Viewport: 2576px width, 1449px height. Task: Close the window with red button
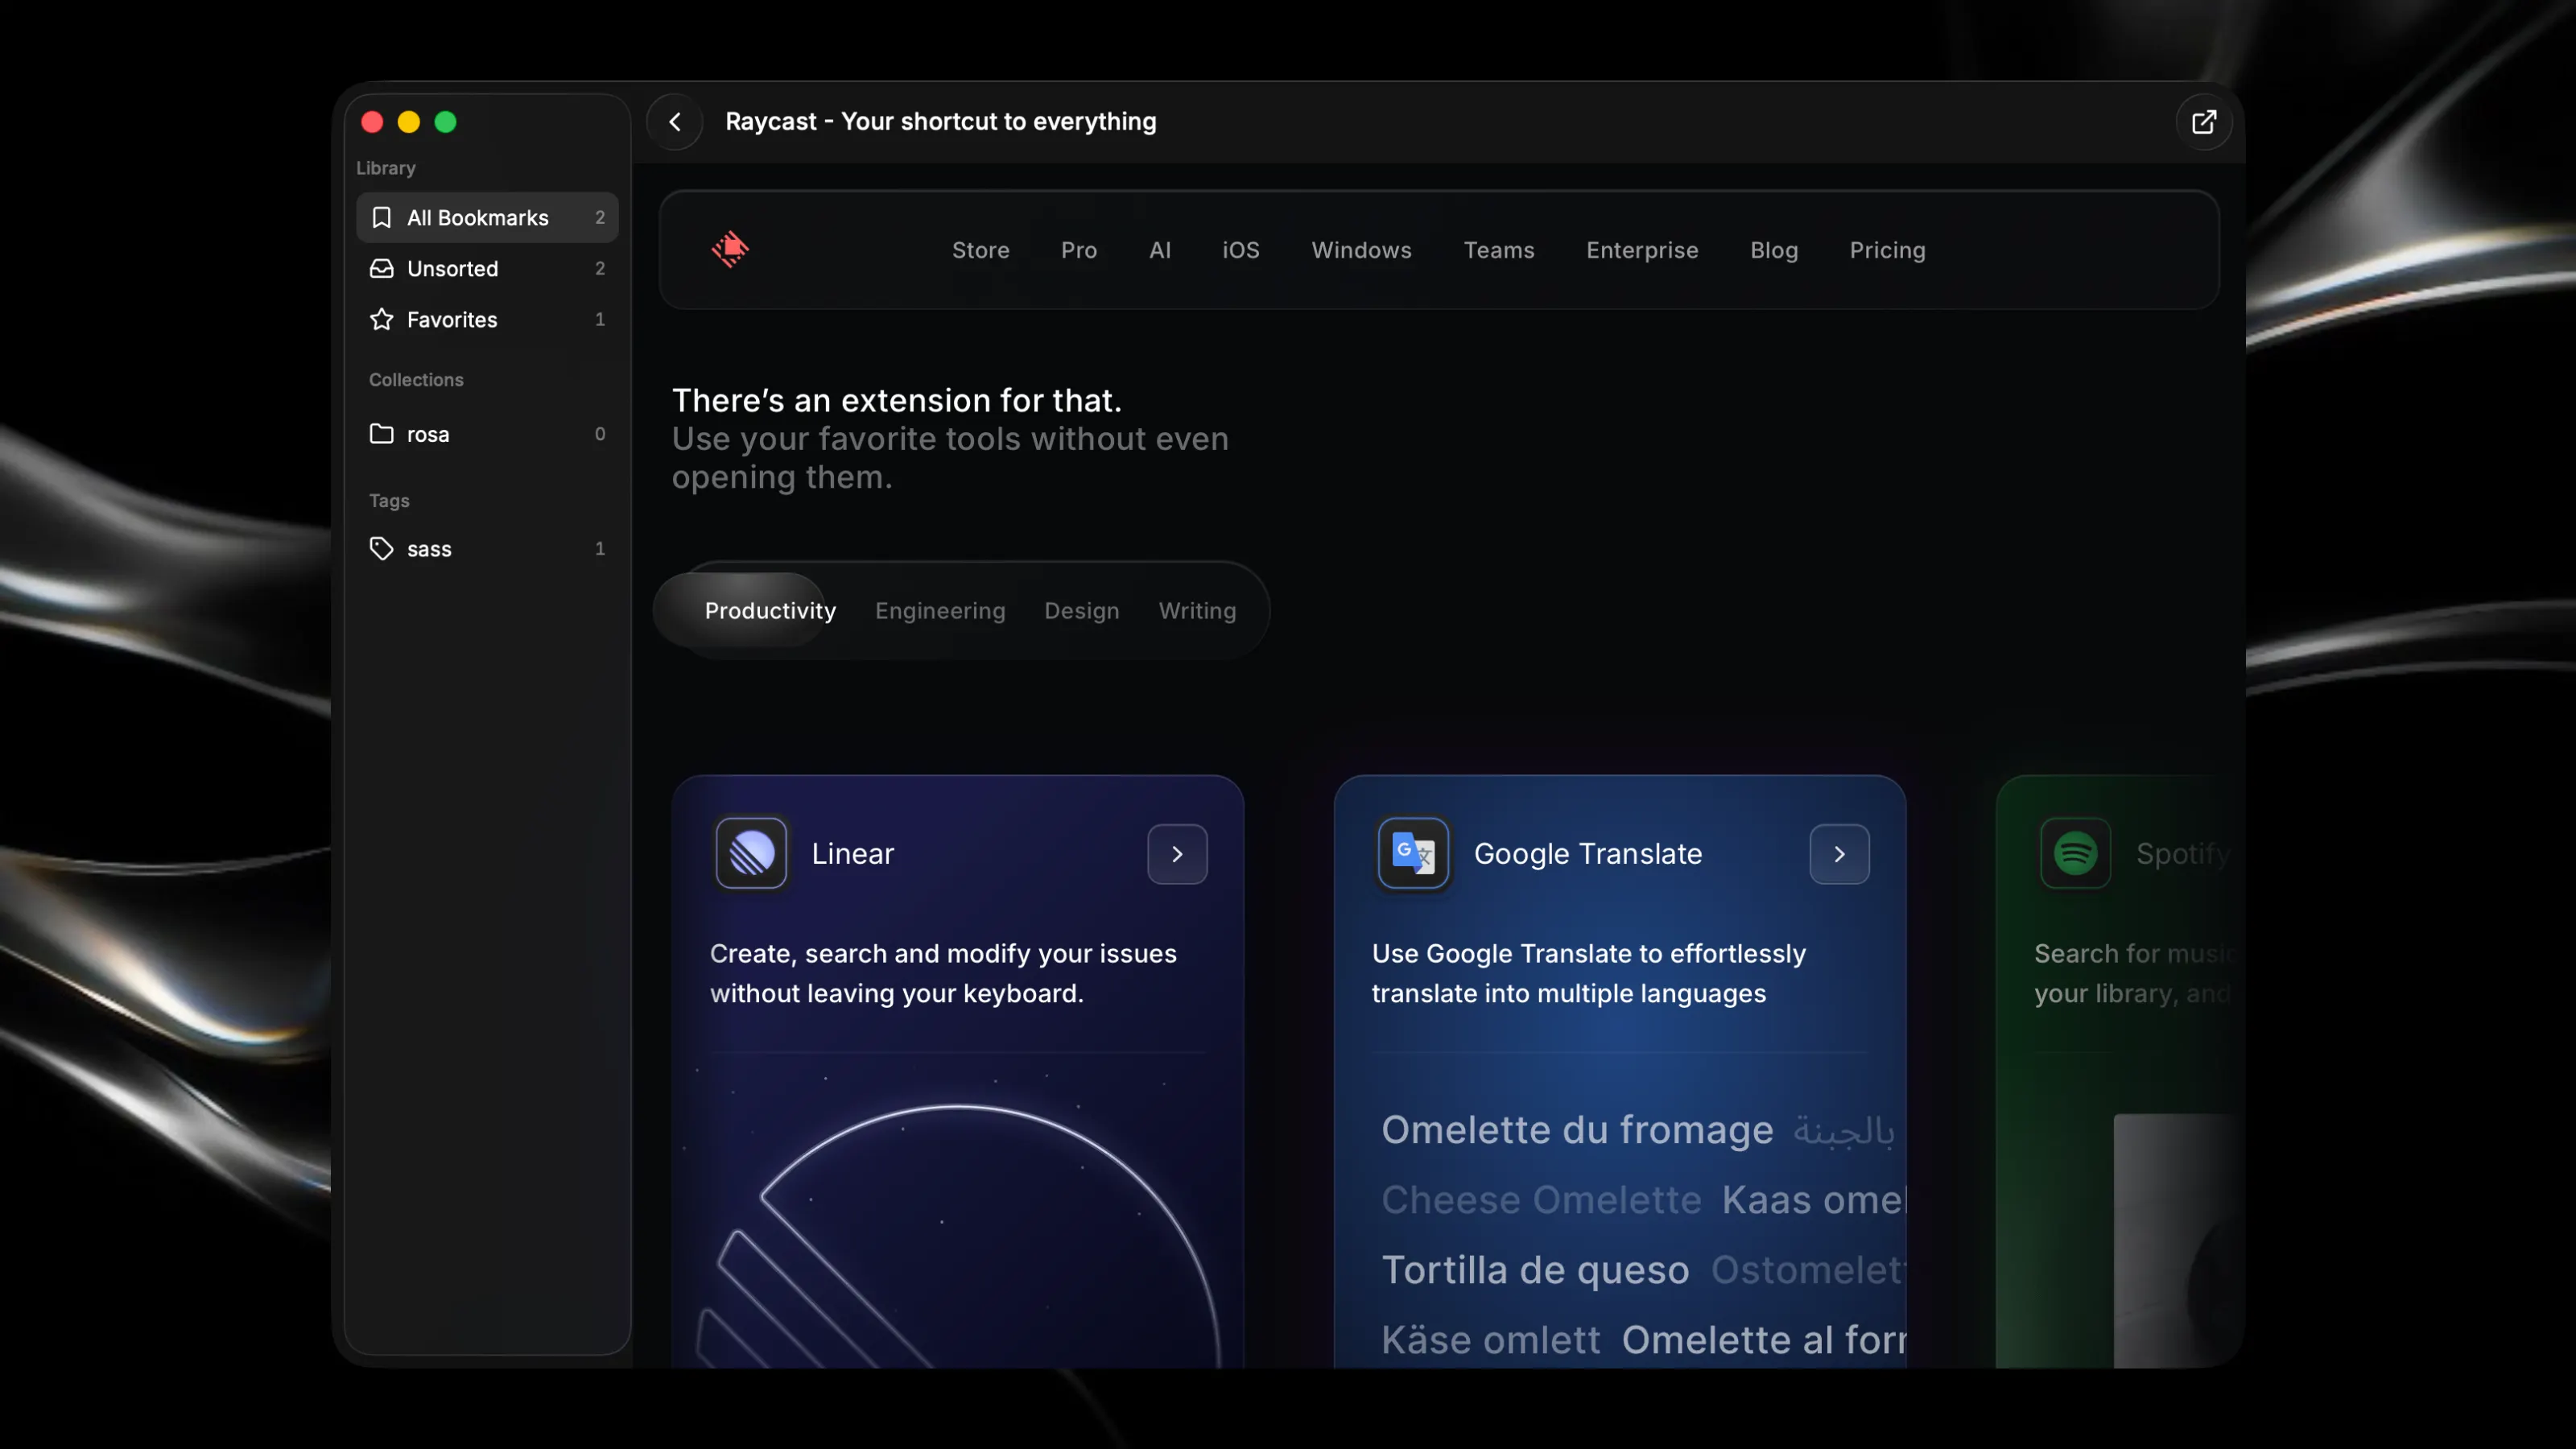[x=372, y=122]
